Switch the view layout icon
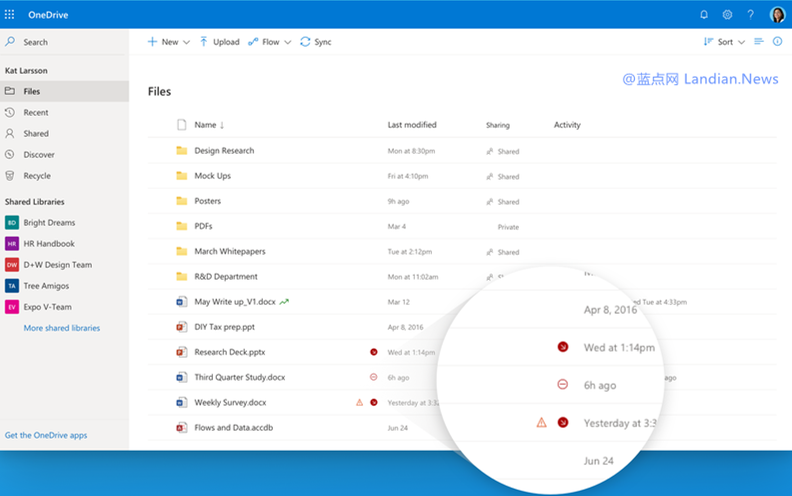The height and width of the screenshot is (496, 792). tap(758, 42)
